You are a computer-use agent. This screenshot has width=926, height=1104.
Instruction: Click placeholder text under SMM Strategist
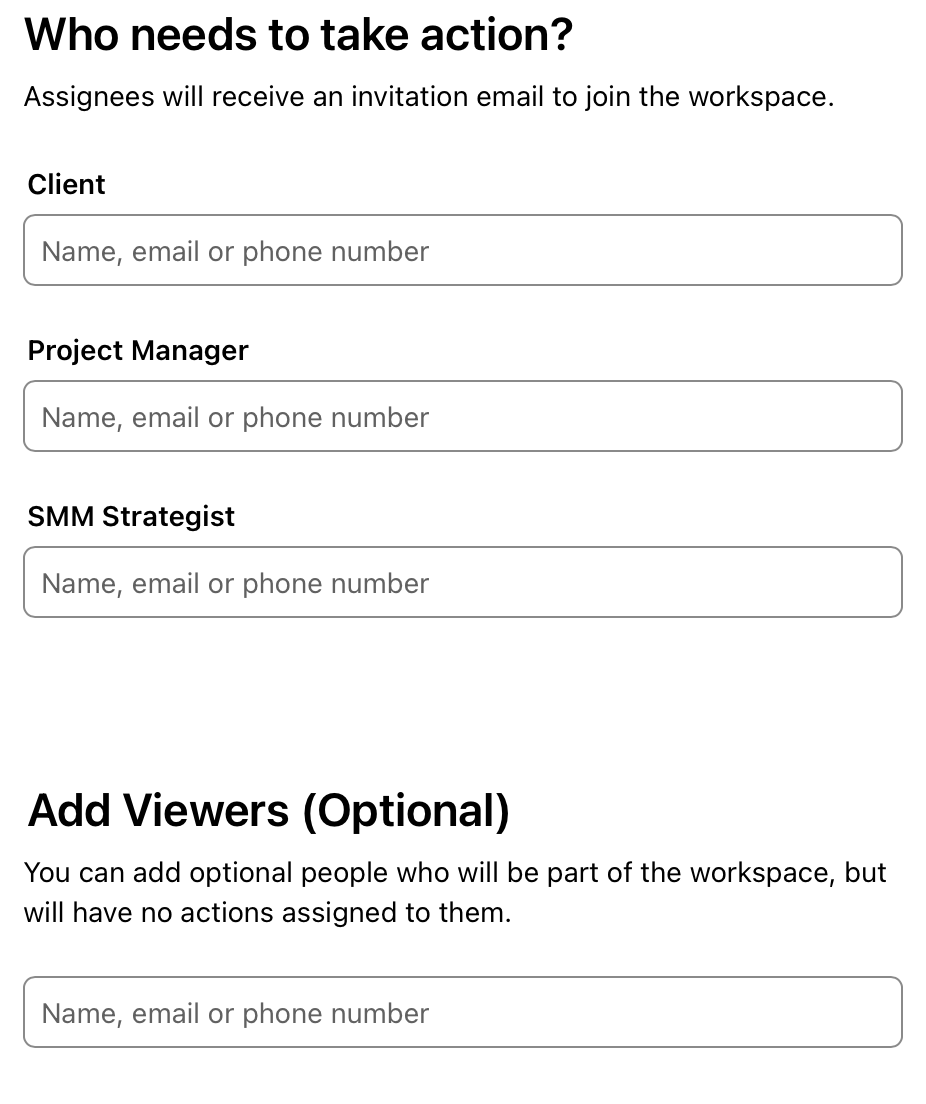pos(235,584)
